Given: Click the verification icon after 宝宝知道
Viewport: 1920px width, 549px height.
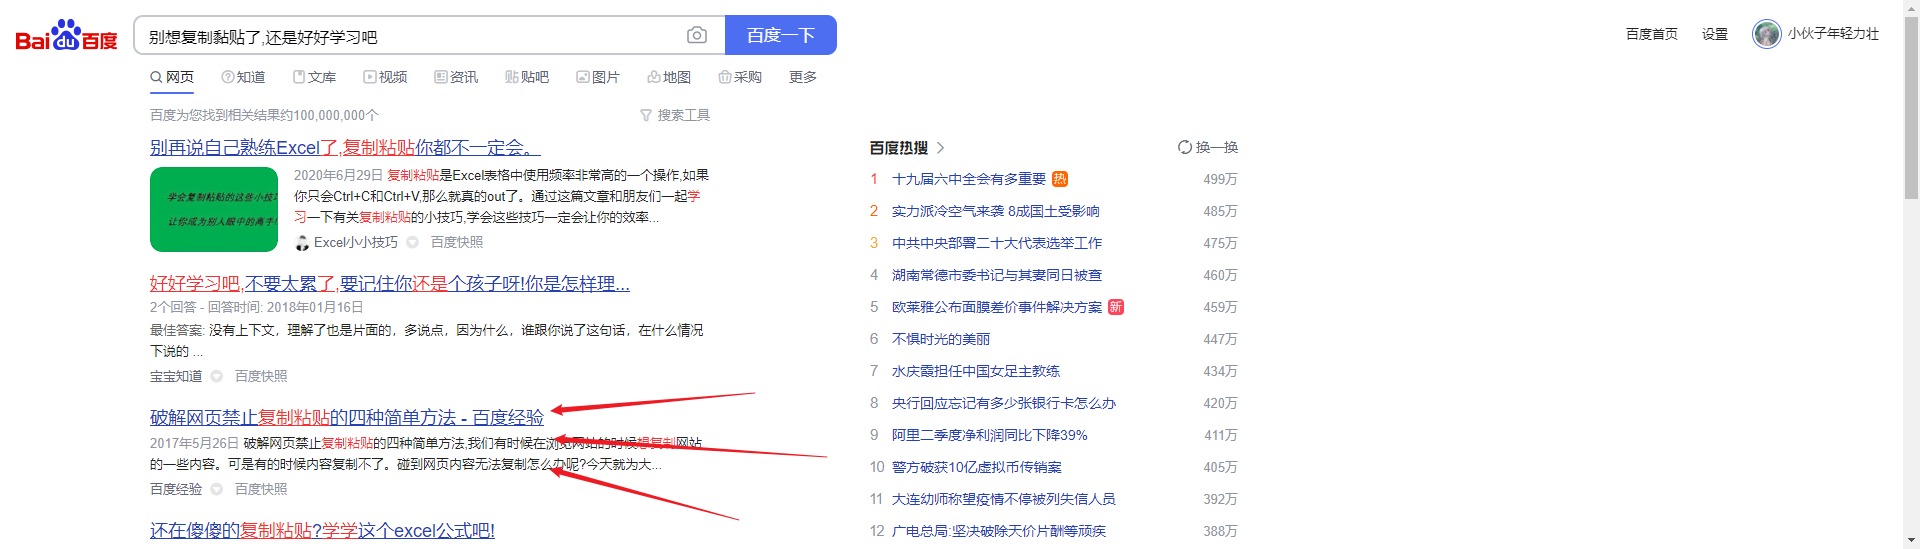Looking at the screenshot, I should coord(216,376).
